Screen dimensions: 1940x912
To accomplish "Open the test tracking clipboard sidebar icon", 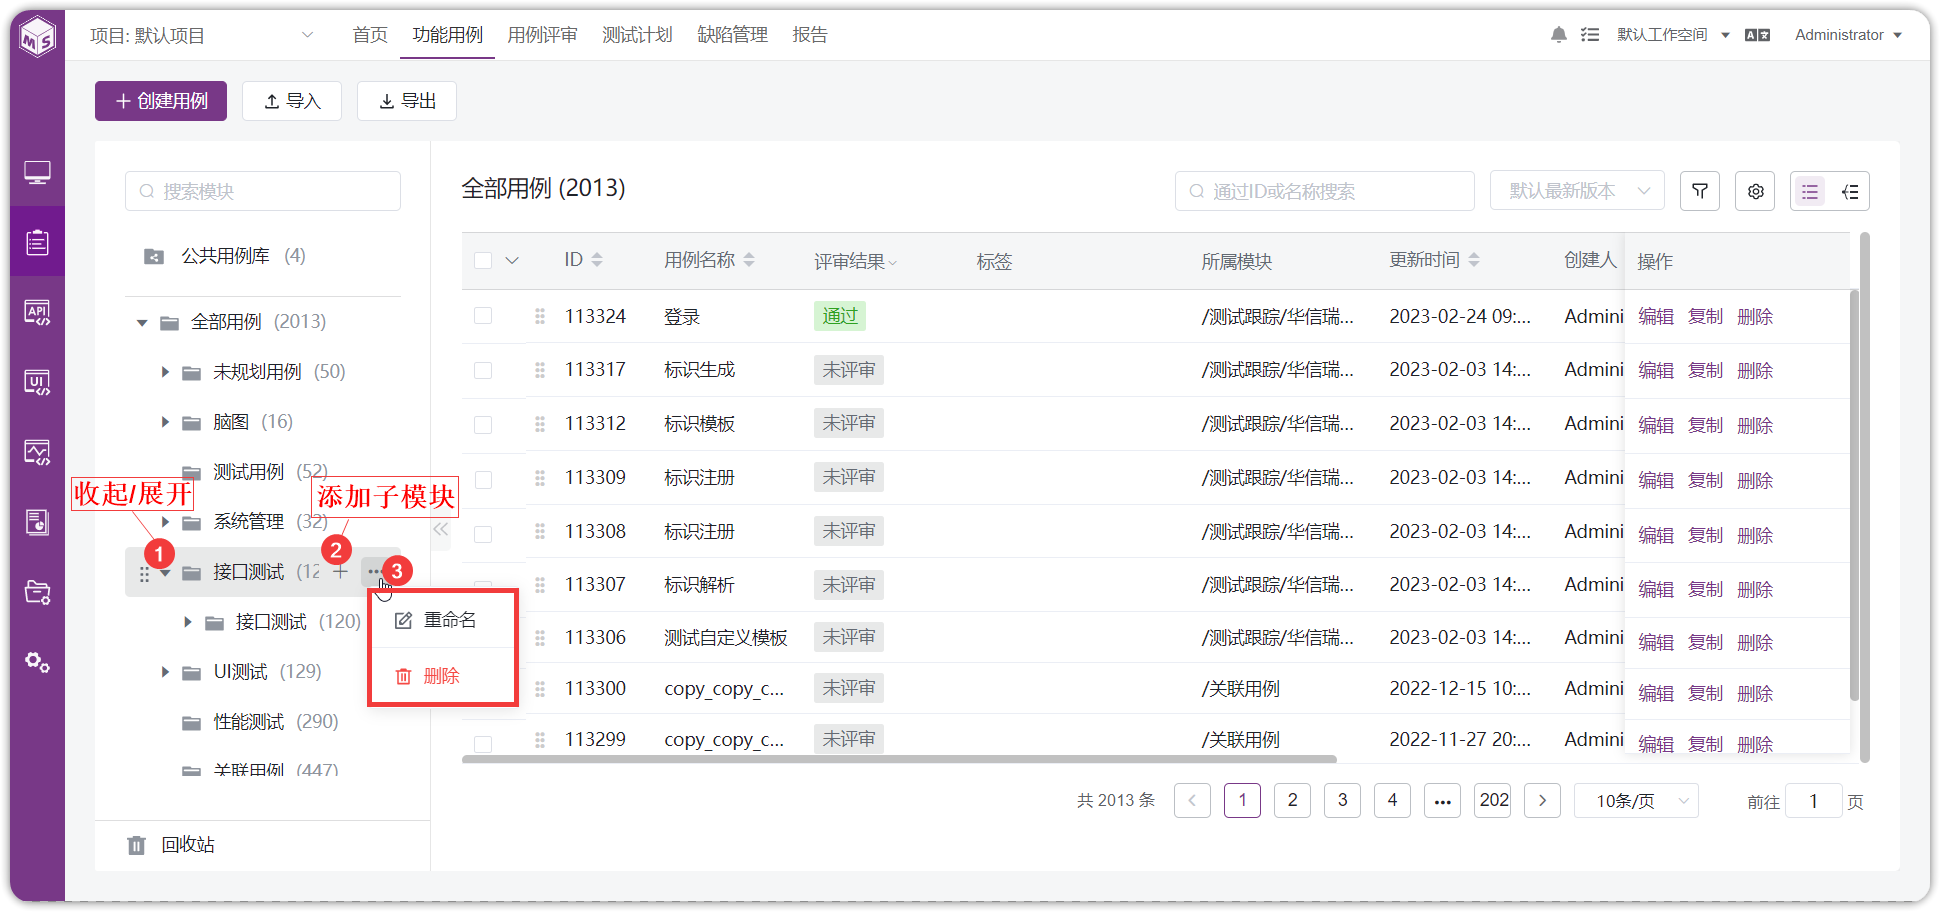I will pyautogui.click(x=38, y=241).
